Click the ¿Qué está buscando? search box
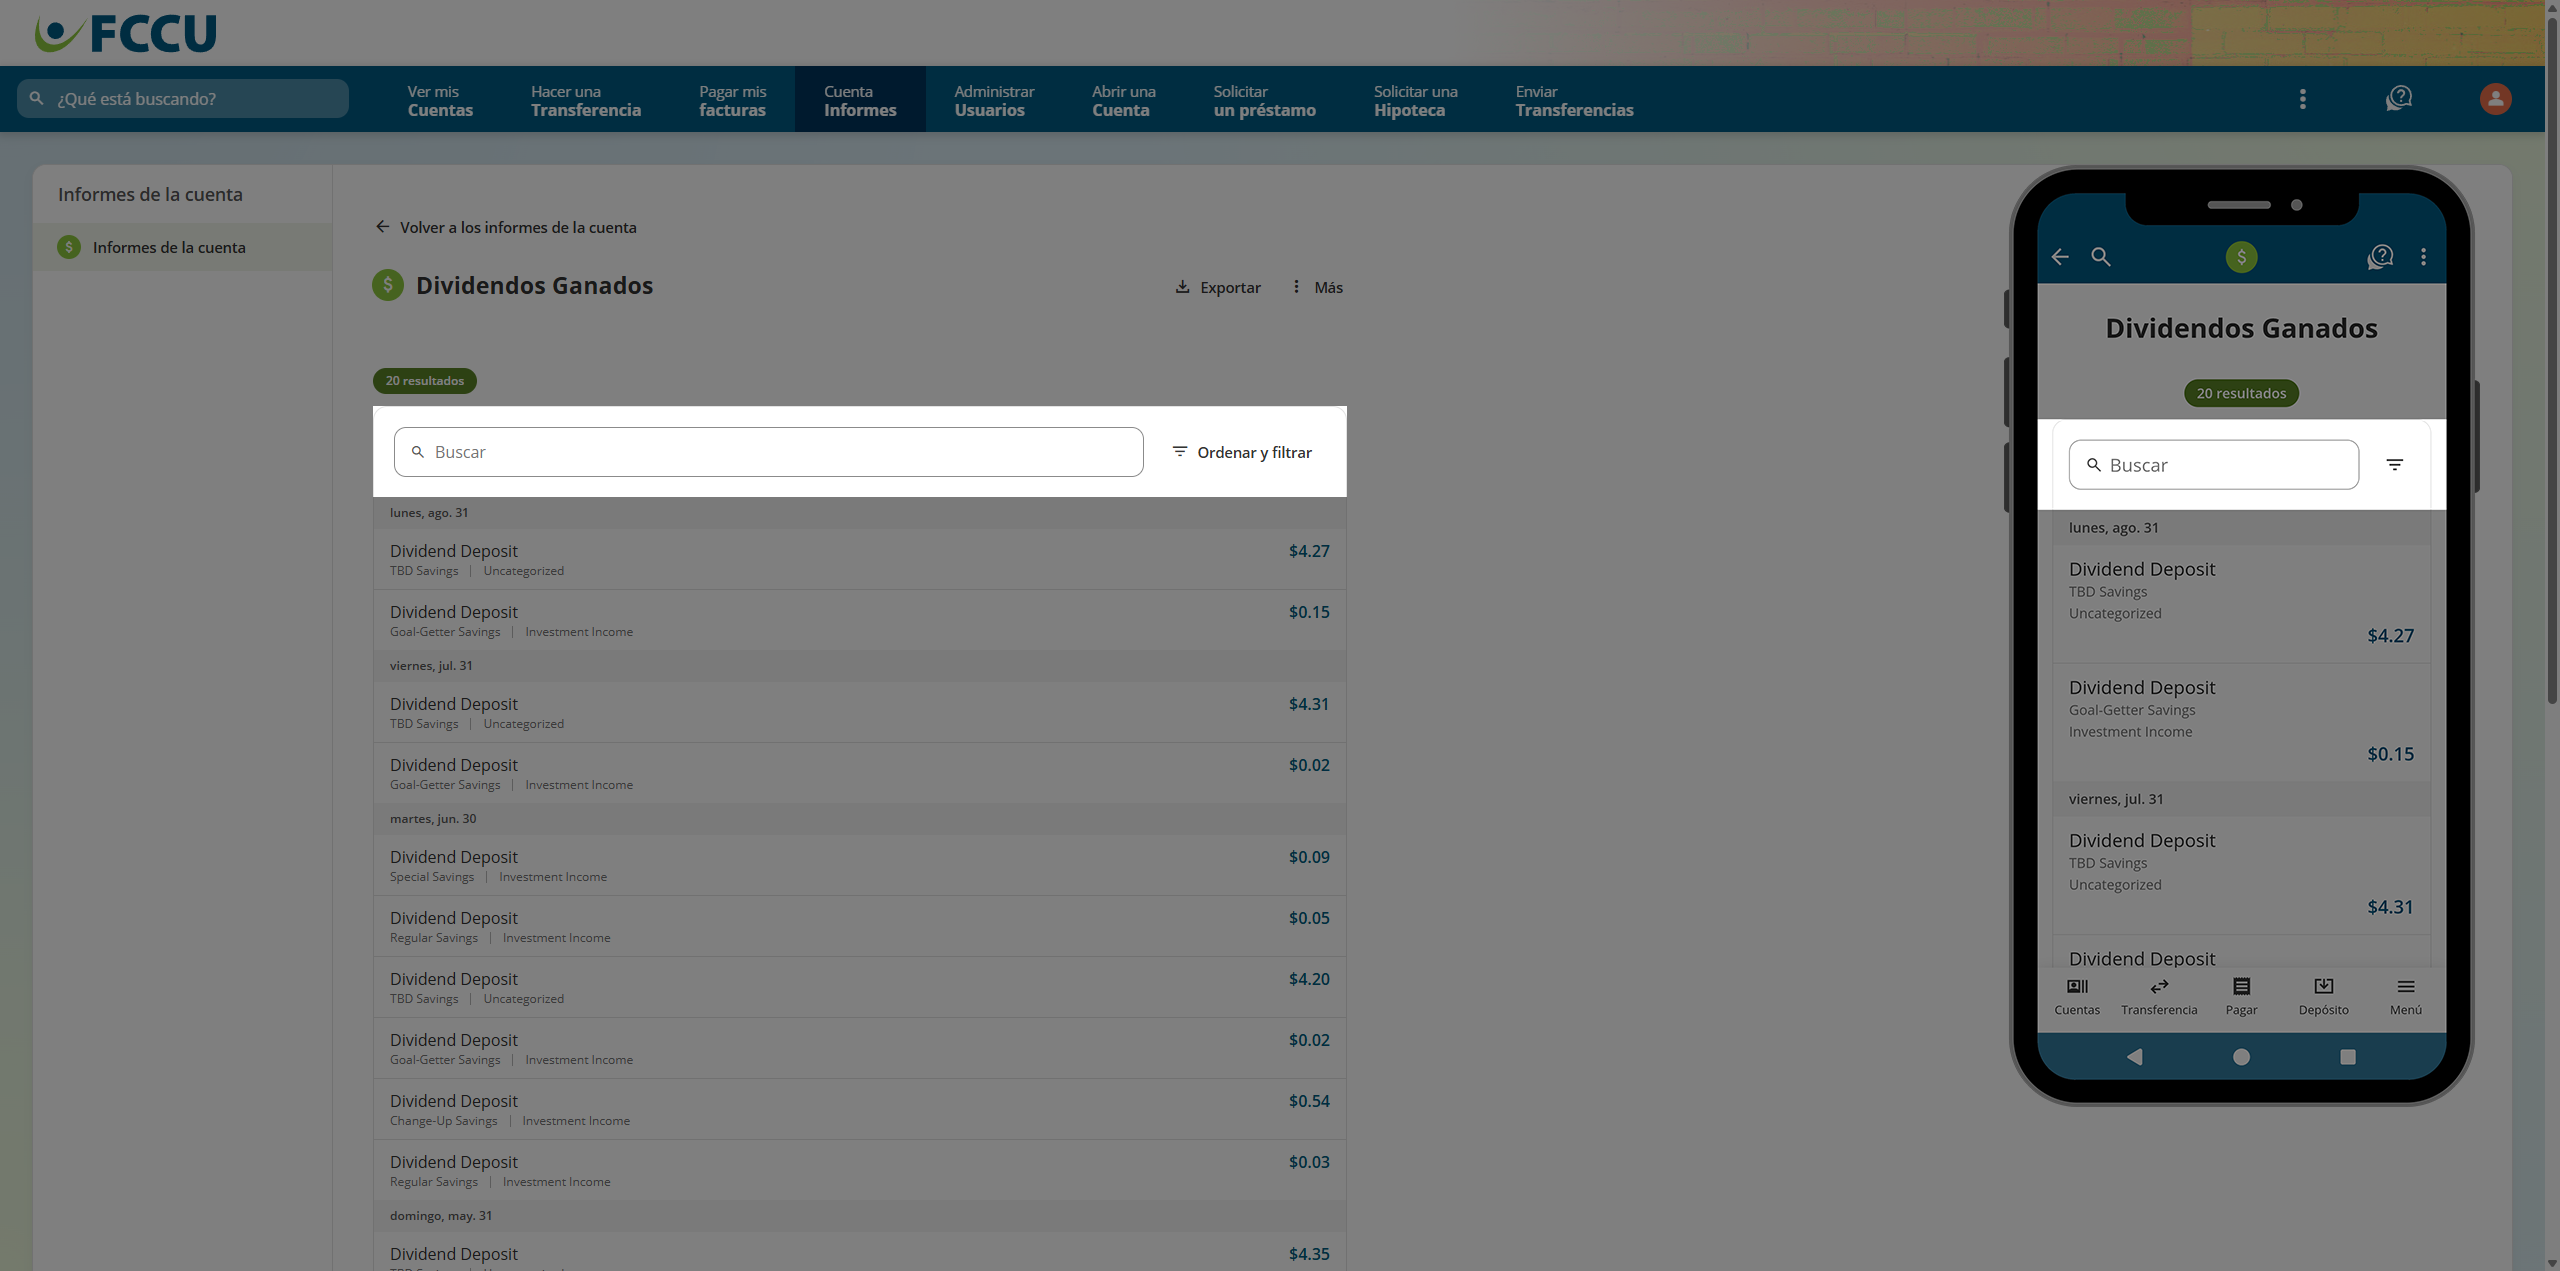 [x=183, y=99]
